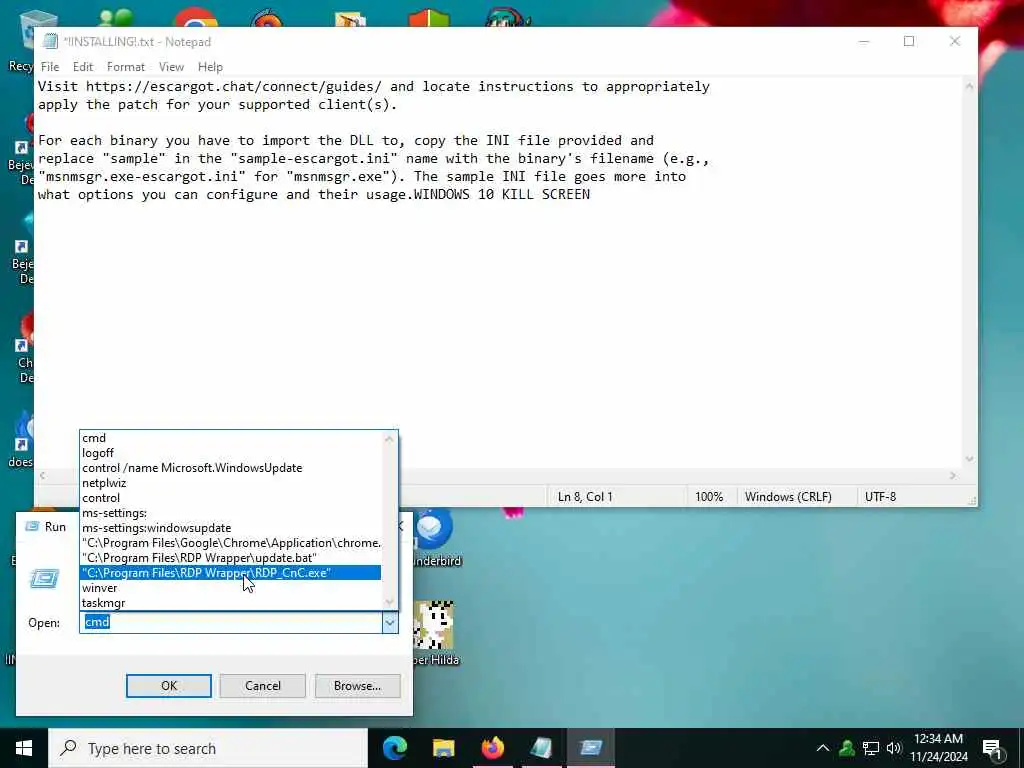The width and height of the screenshot is (1024, 768).
Task: Close the Notepad window
Action: (955, 42)
